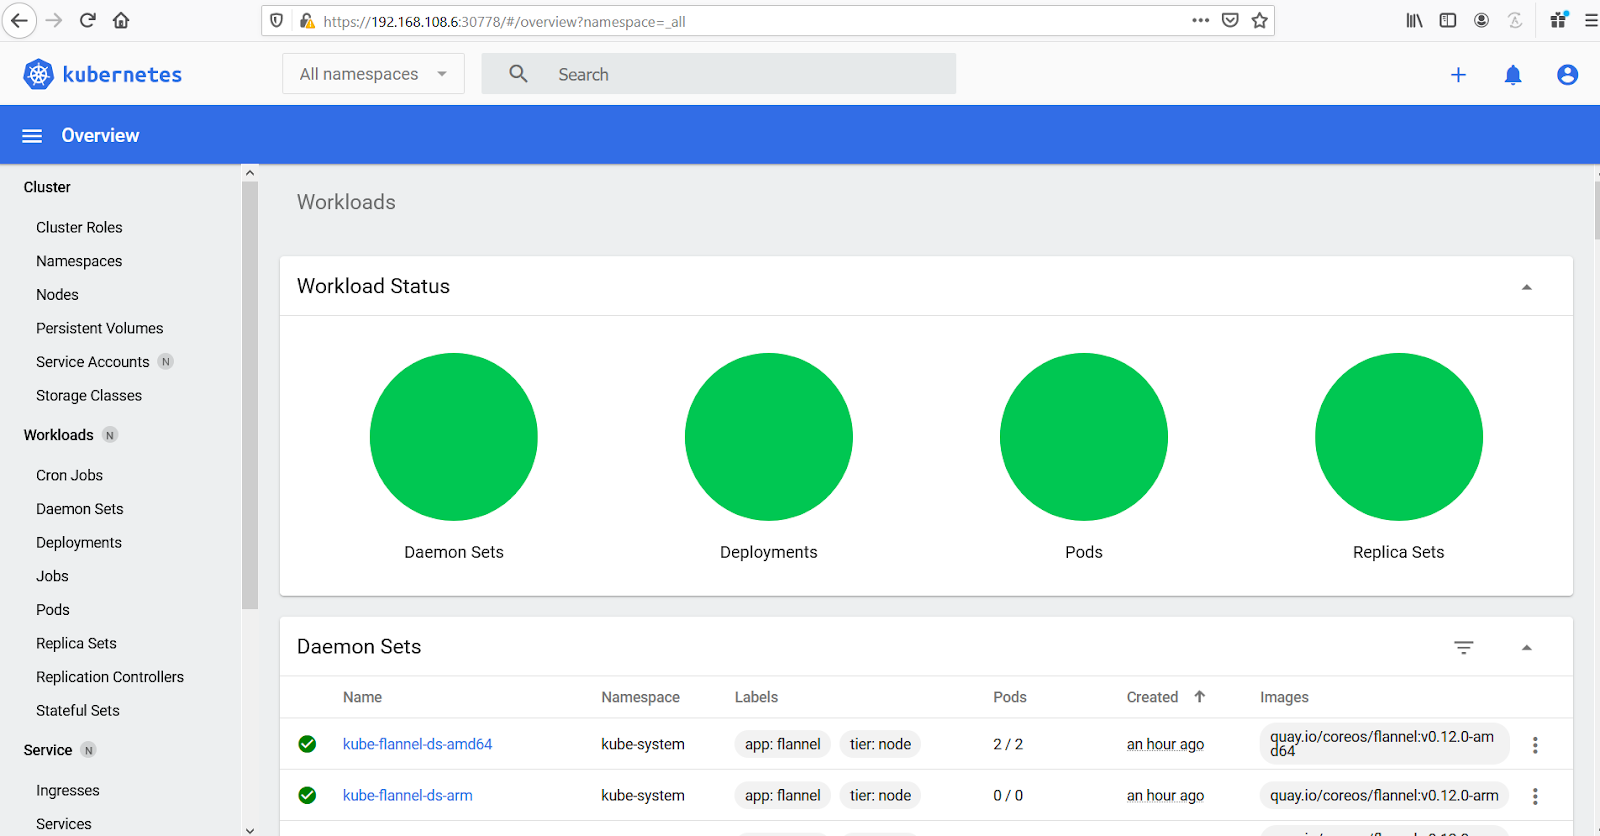Open Deployments in sidebar
Image resolution: width=1600 pixels, height=836 pixels.
click(x=79, y=542)
